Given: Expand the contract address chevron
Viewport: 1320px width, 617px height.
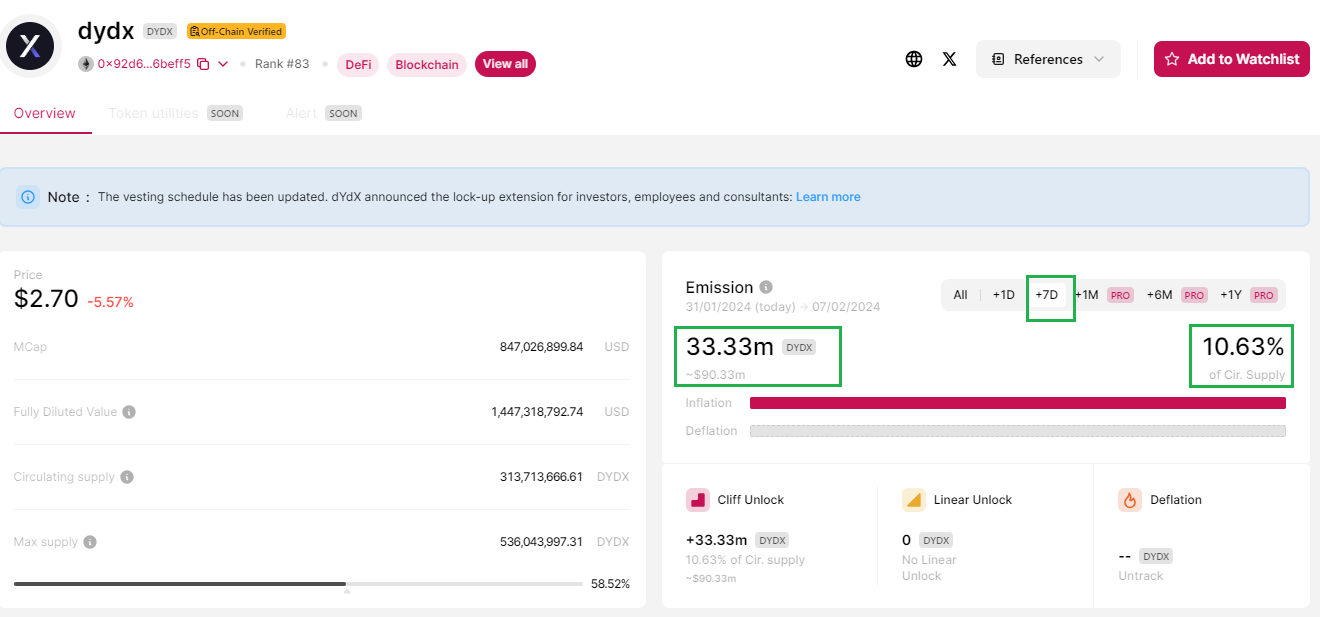Looking at the screenshot, I should [x=223, y=64].
